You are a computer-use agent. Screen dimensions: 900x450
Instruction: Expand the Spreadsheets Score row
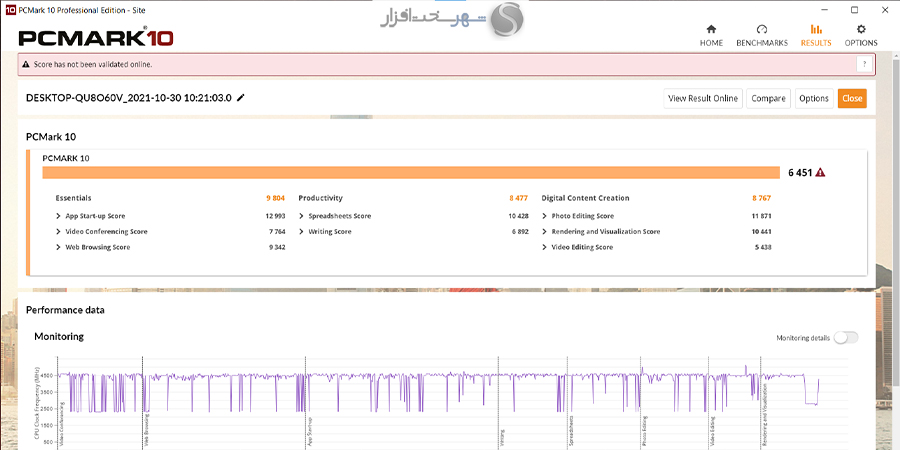(x=302, y=216)
